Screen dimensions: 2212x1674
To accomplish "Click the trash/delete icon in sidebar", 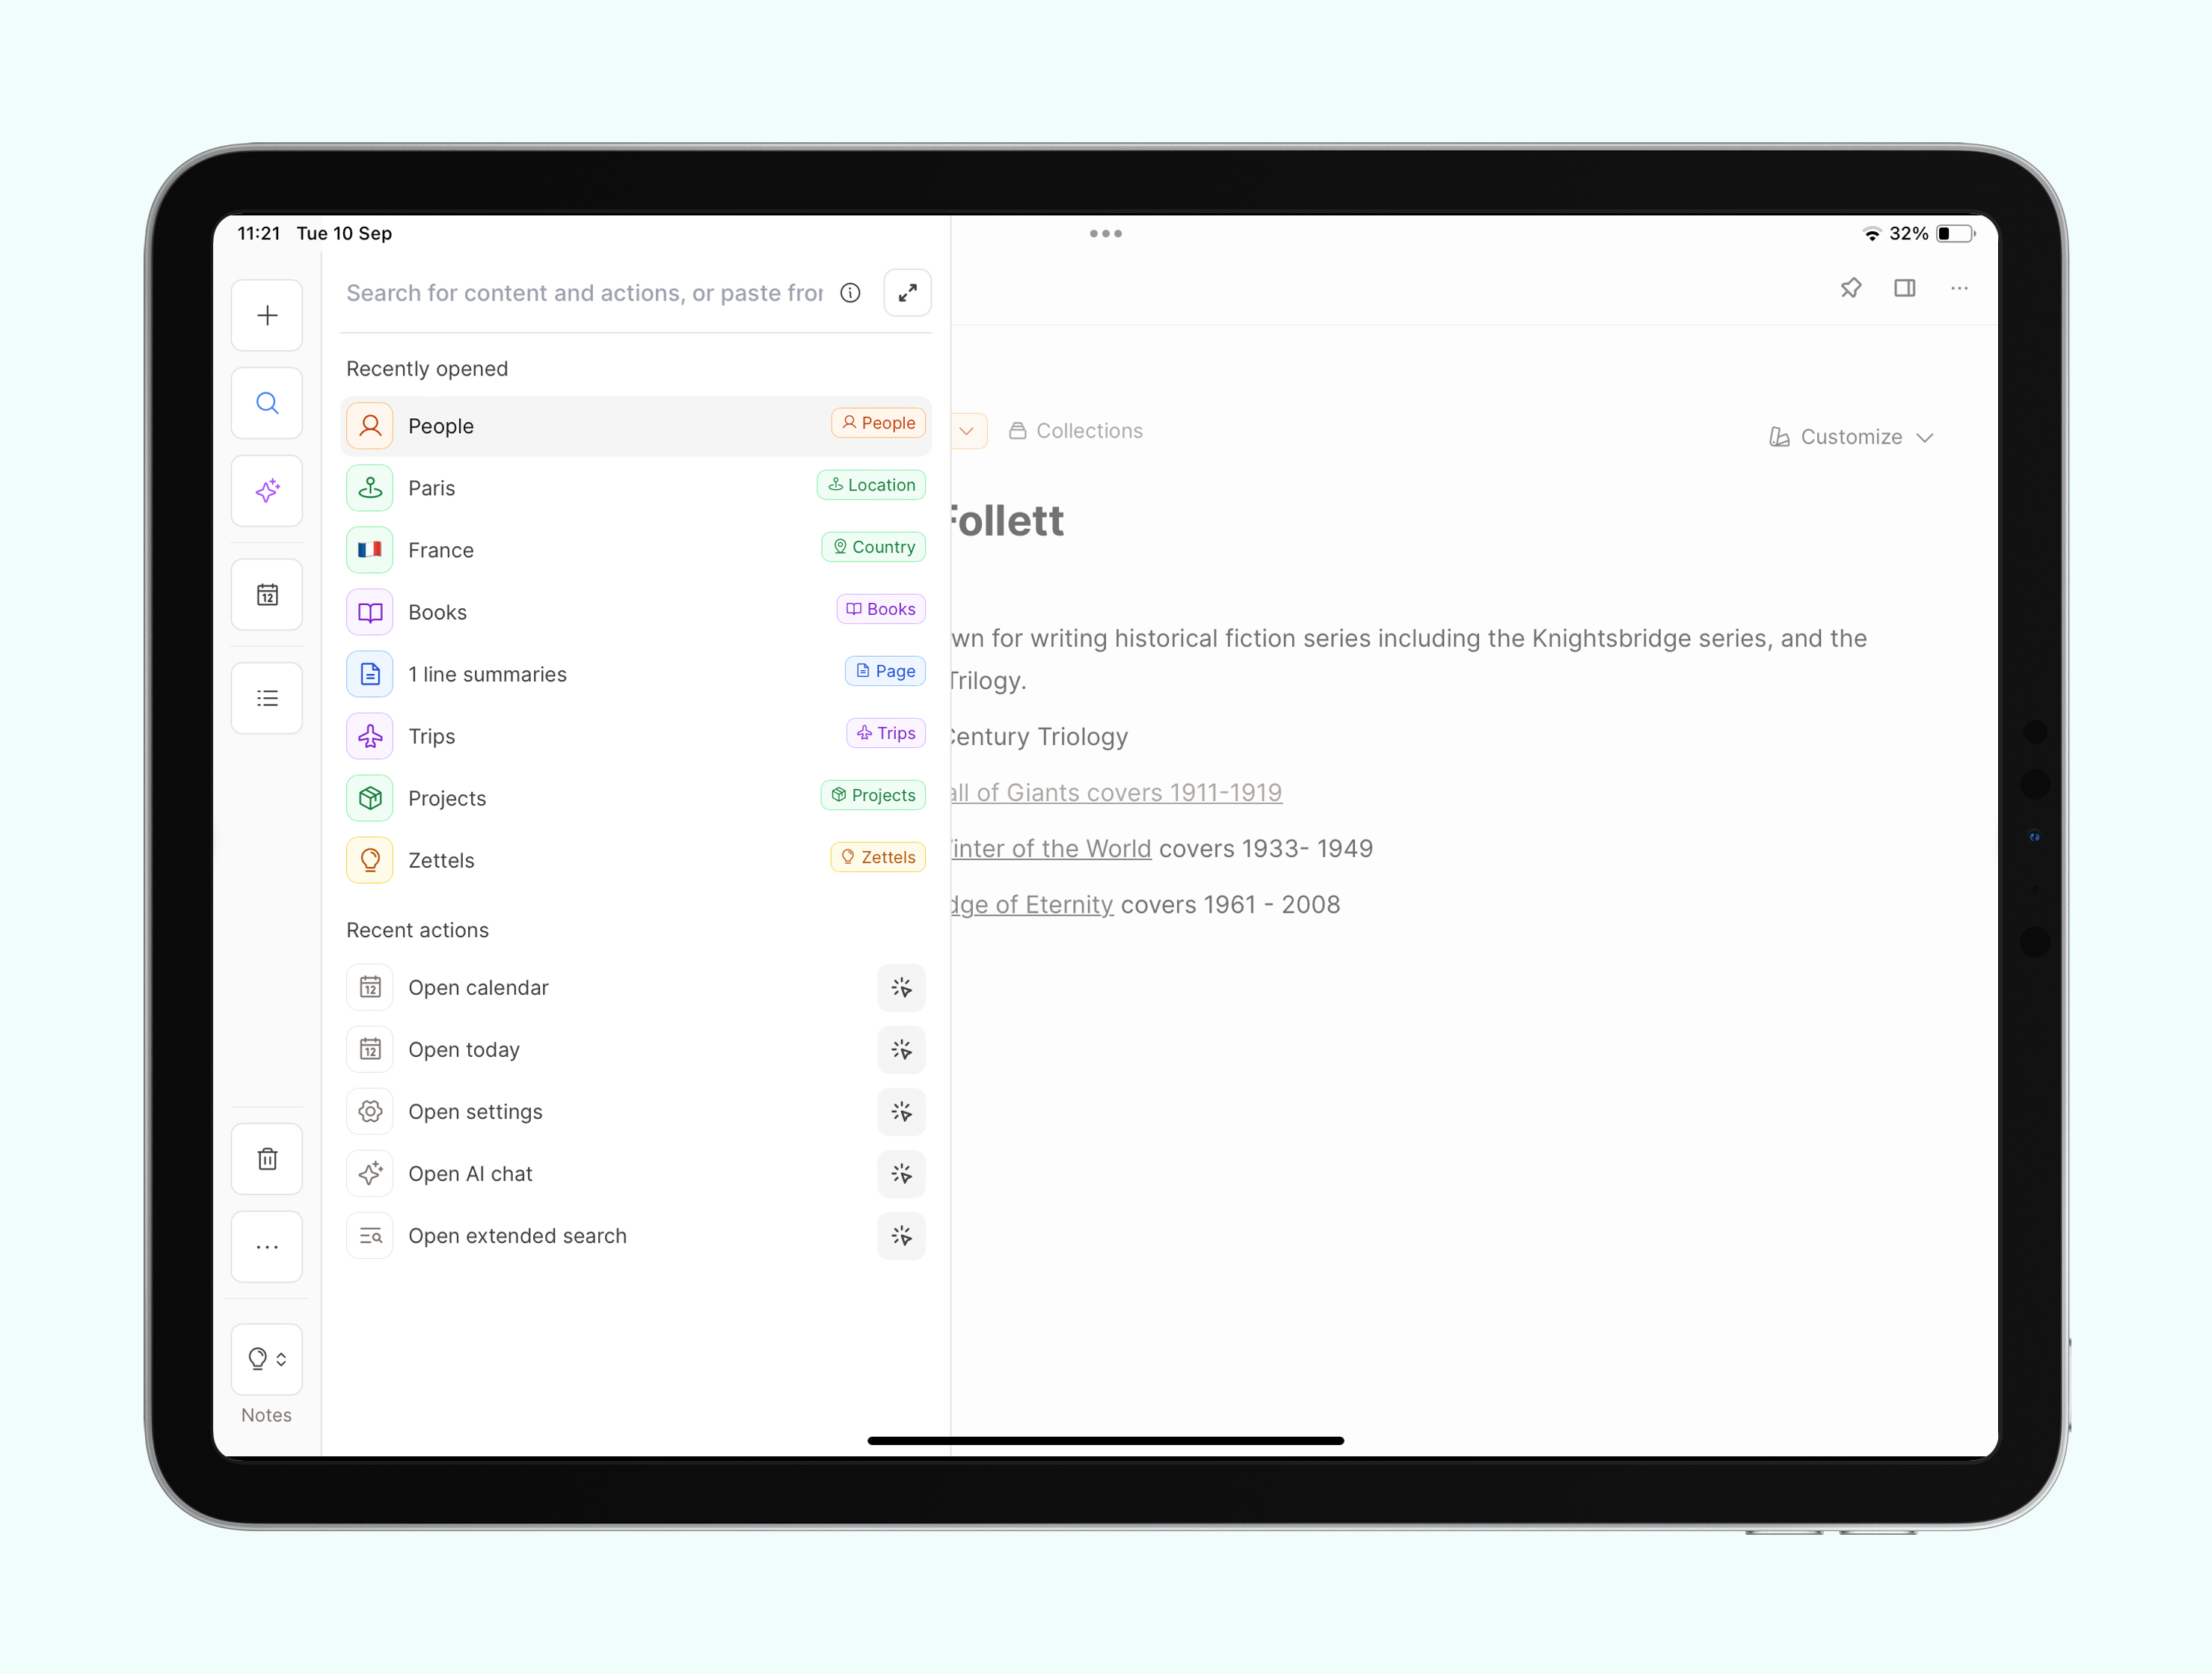I will [267, 1159].
